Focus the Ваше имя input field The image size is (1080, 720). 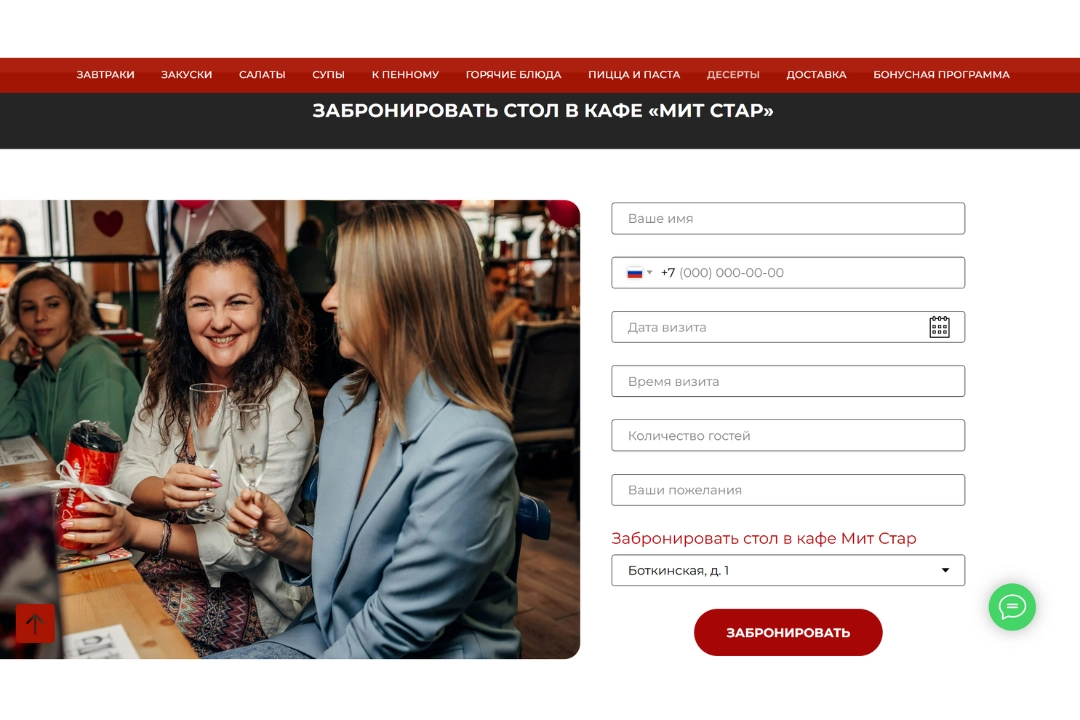pos(788,218)
